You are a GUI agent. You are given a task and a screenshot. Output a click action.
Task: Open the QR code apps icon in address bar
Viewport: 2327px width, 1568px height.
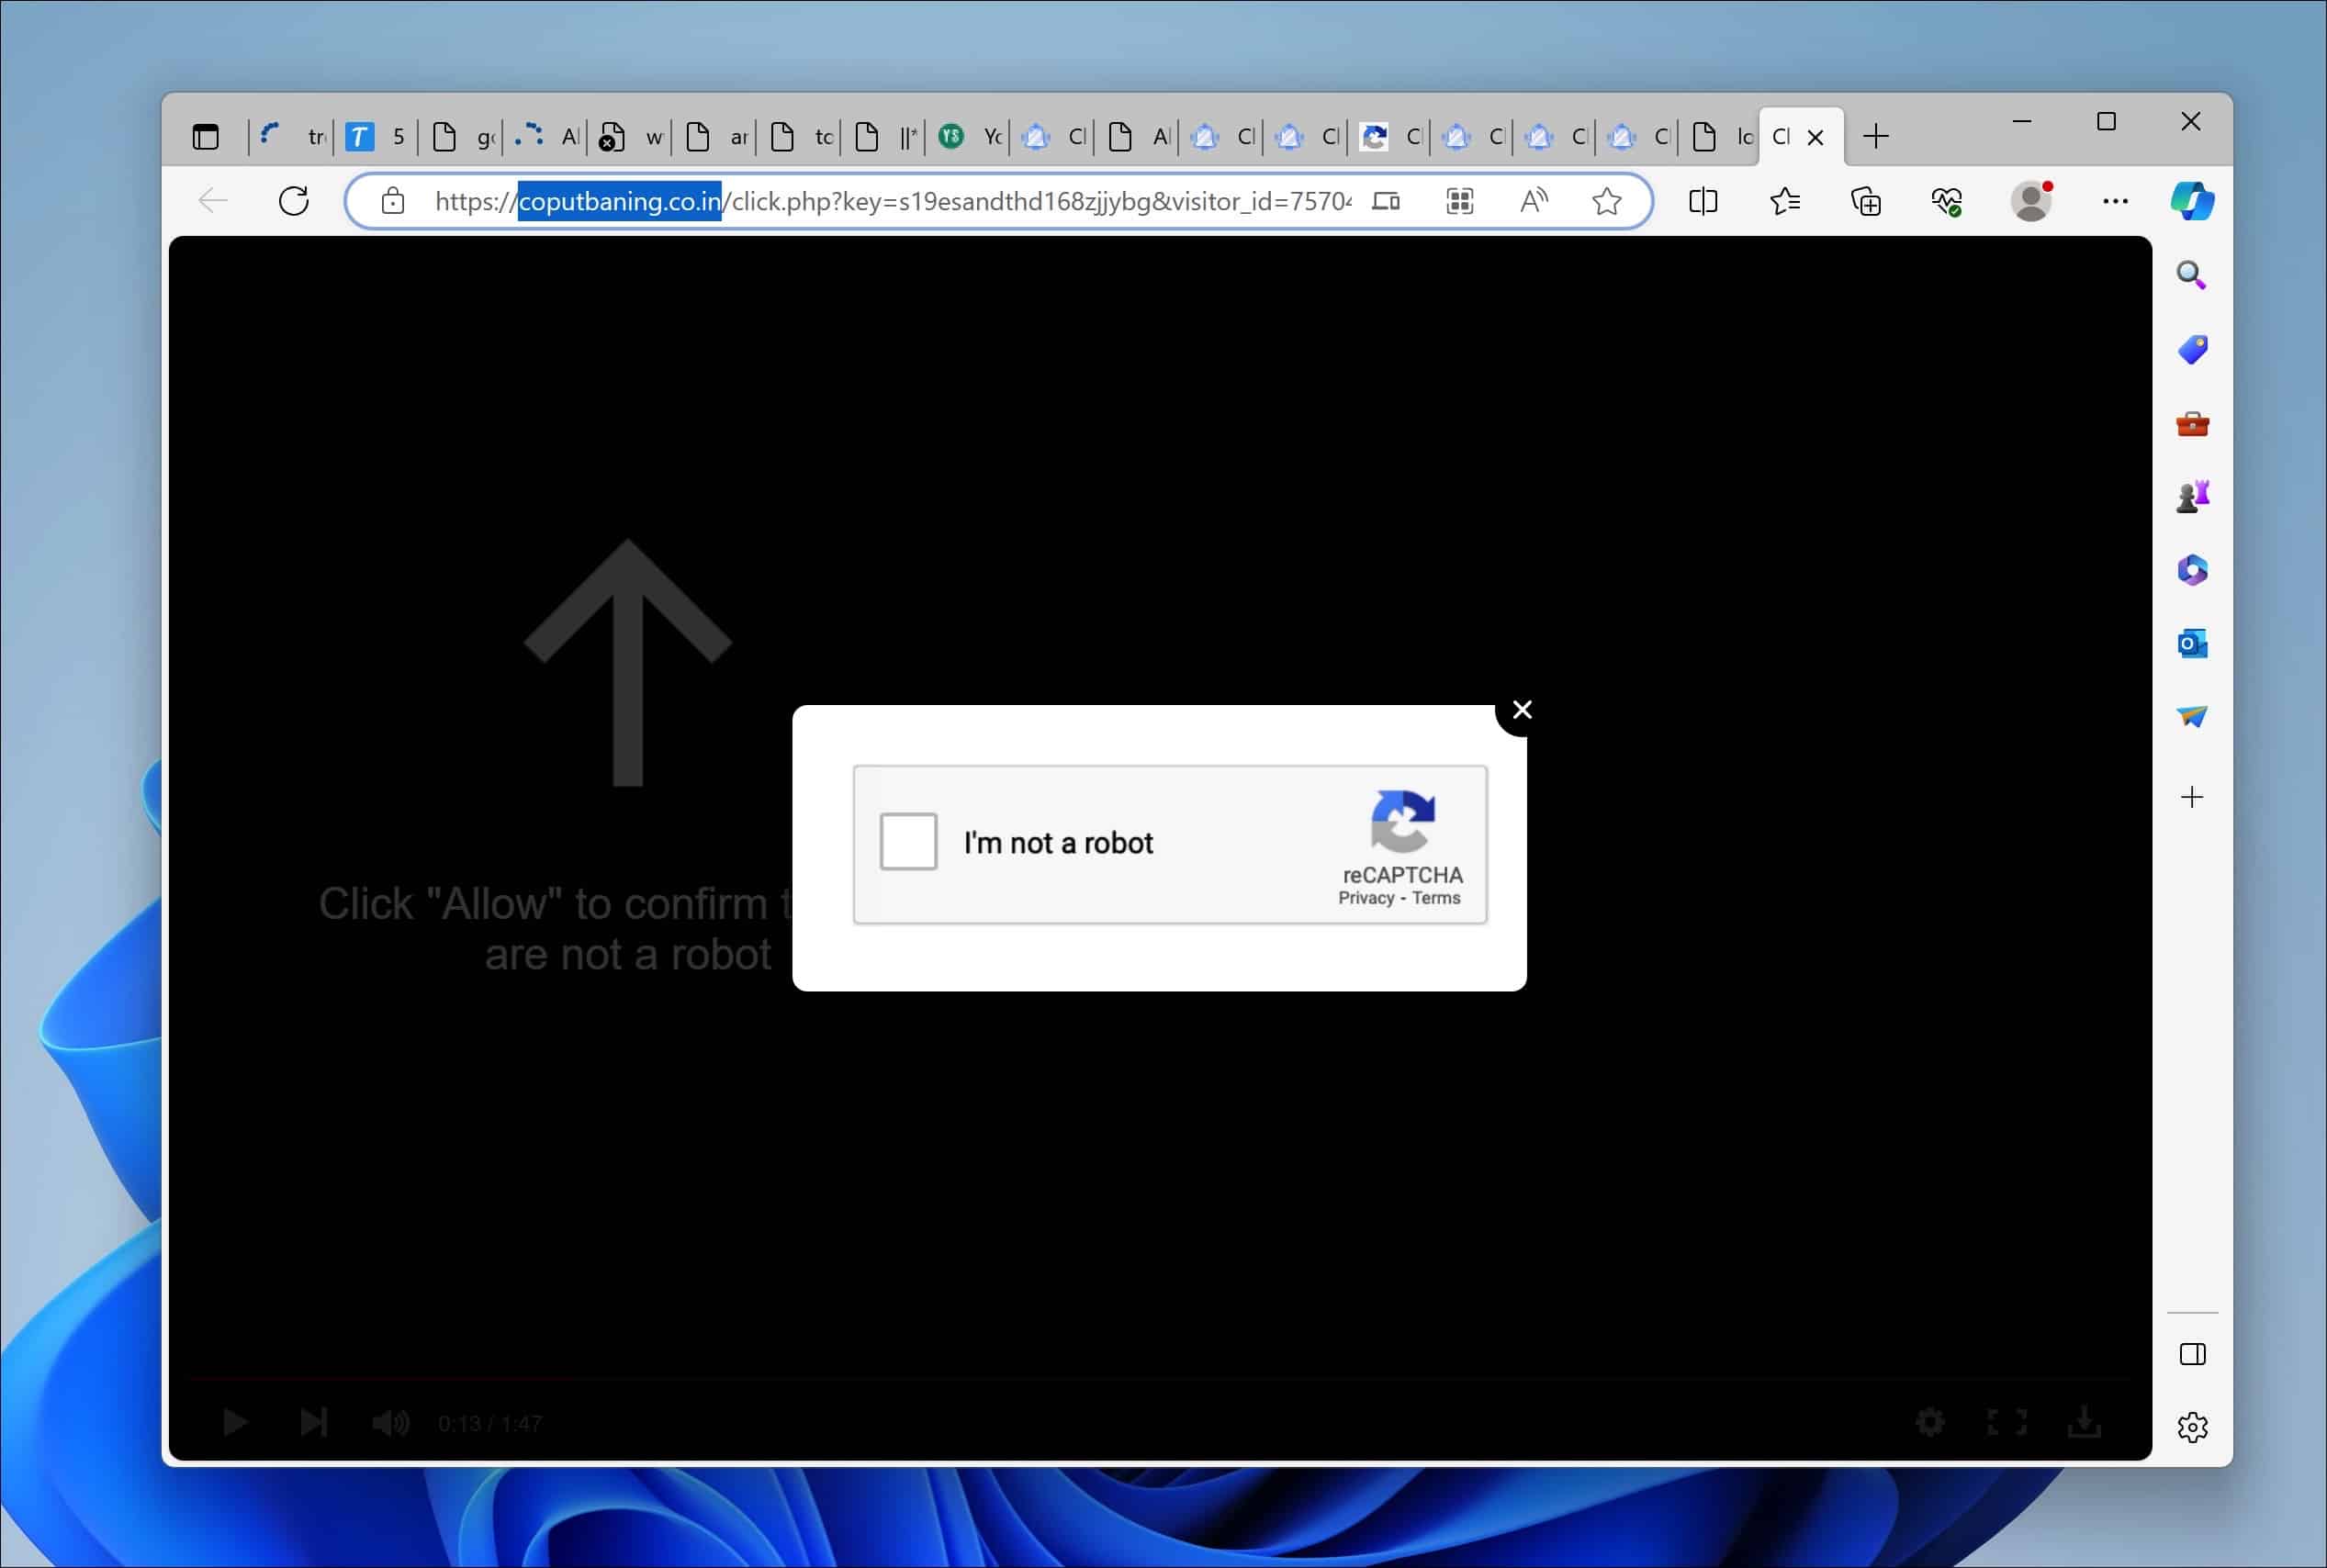coord(1459,201)
